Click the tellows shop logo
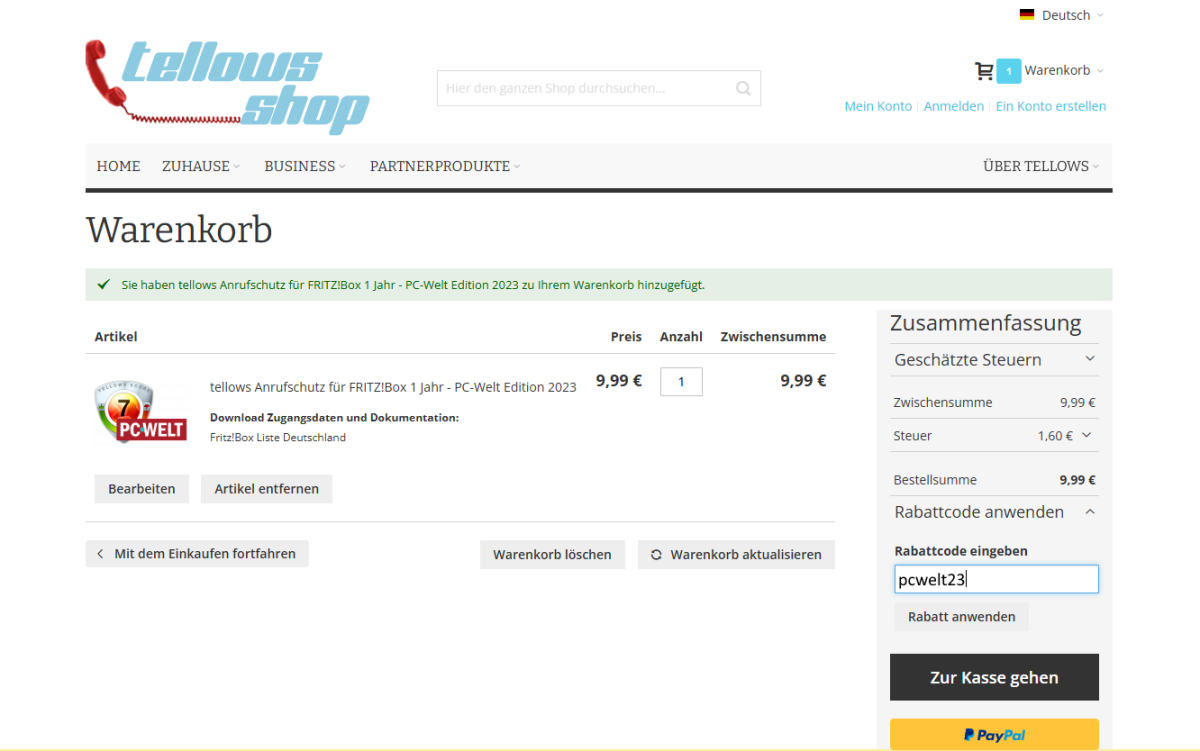Screen dimensions: 1200x751 pos(228,87)
